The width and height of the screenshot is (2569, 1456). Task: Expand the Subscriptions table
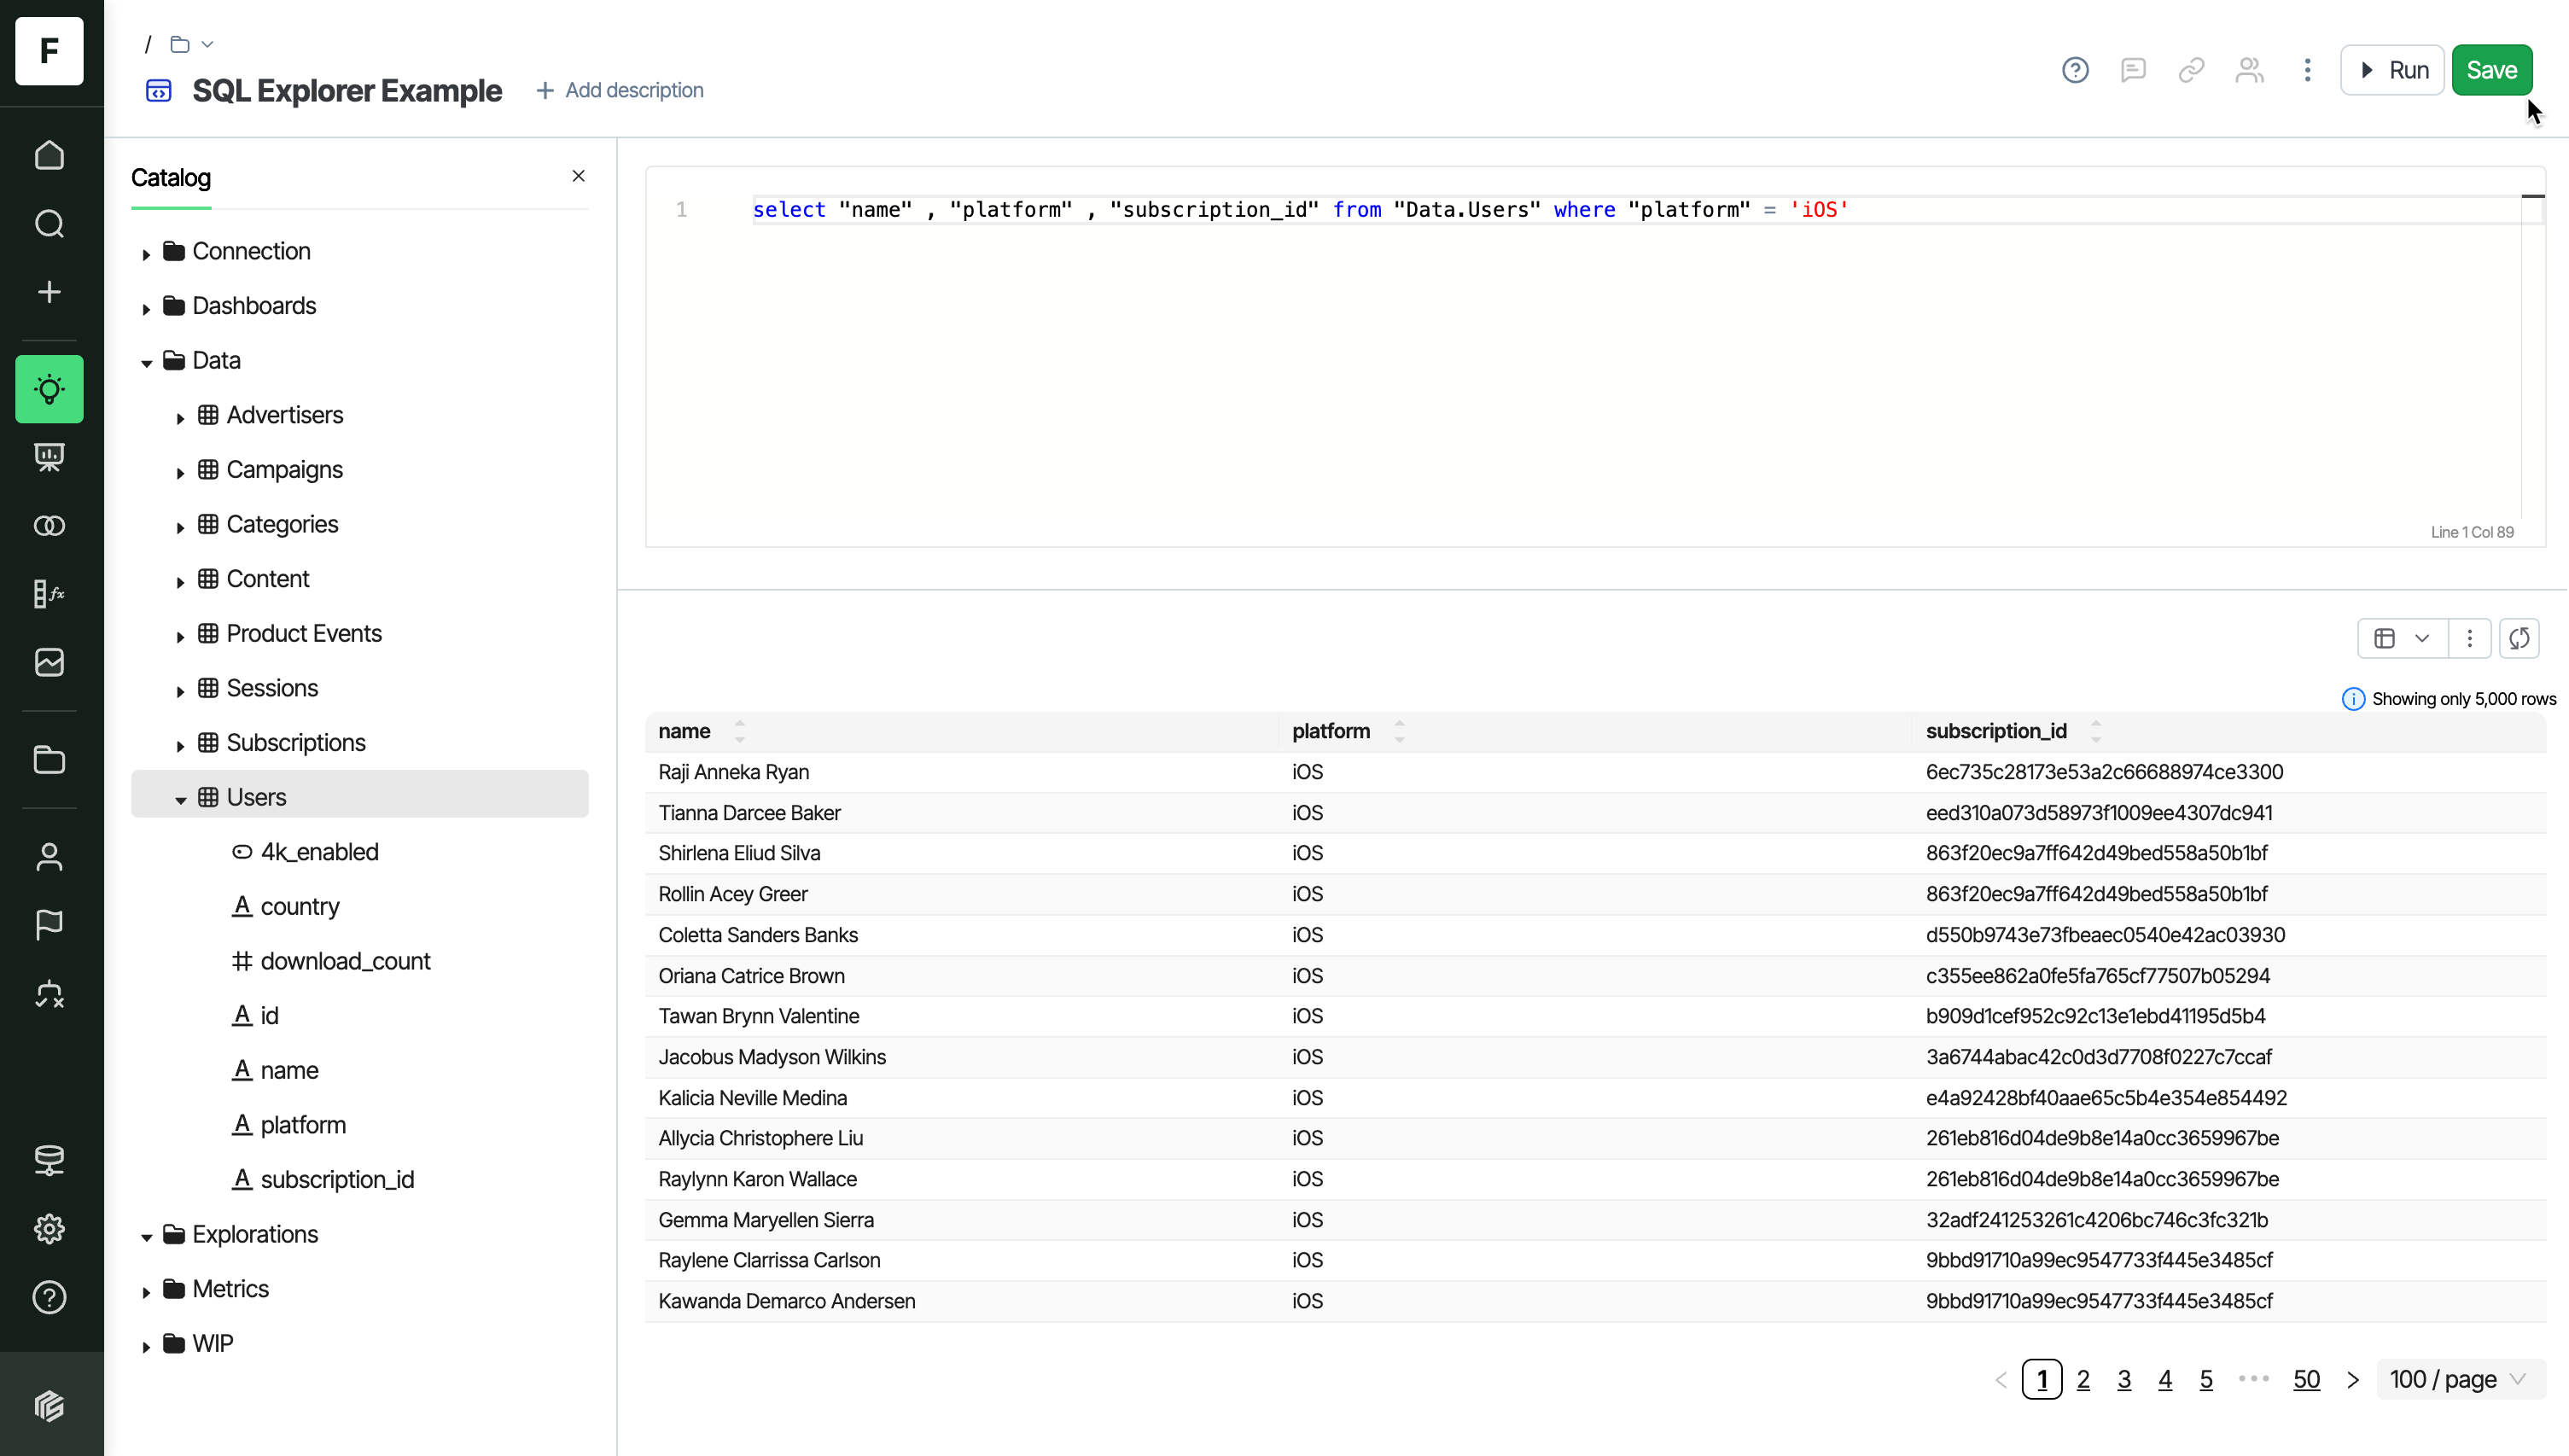pos(180,746)
